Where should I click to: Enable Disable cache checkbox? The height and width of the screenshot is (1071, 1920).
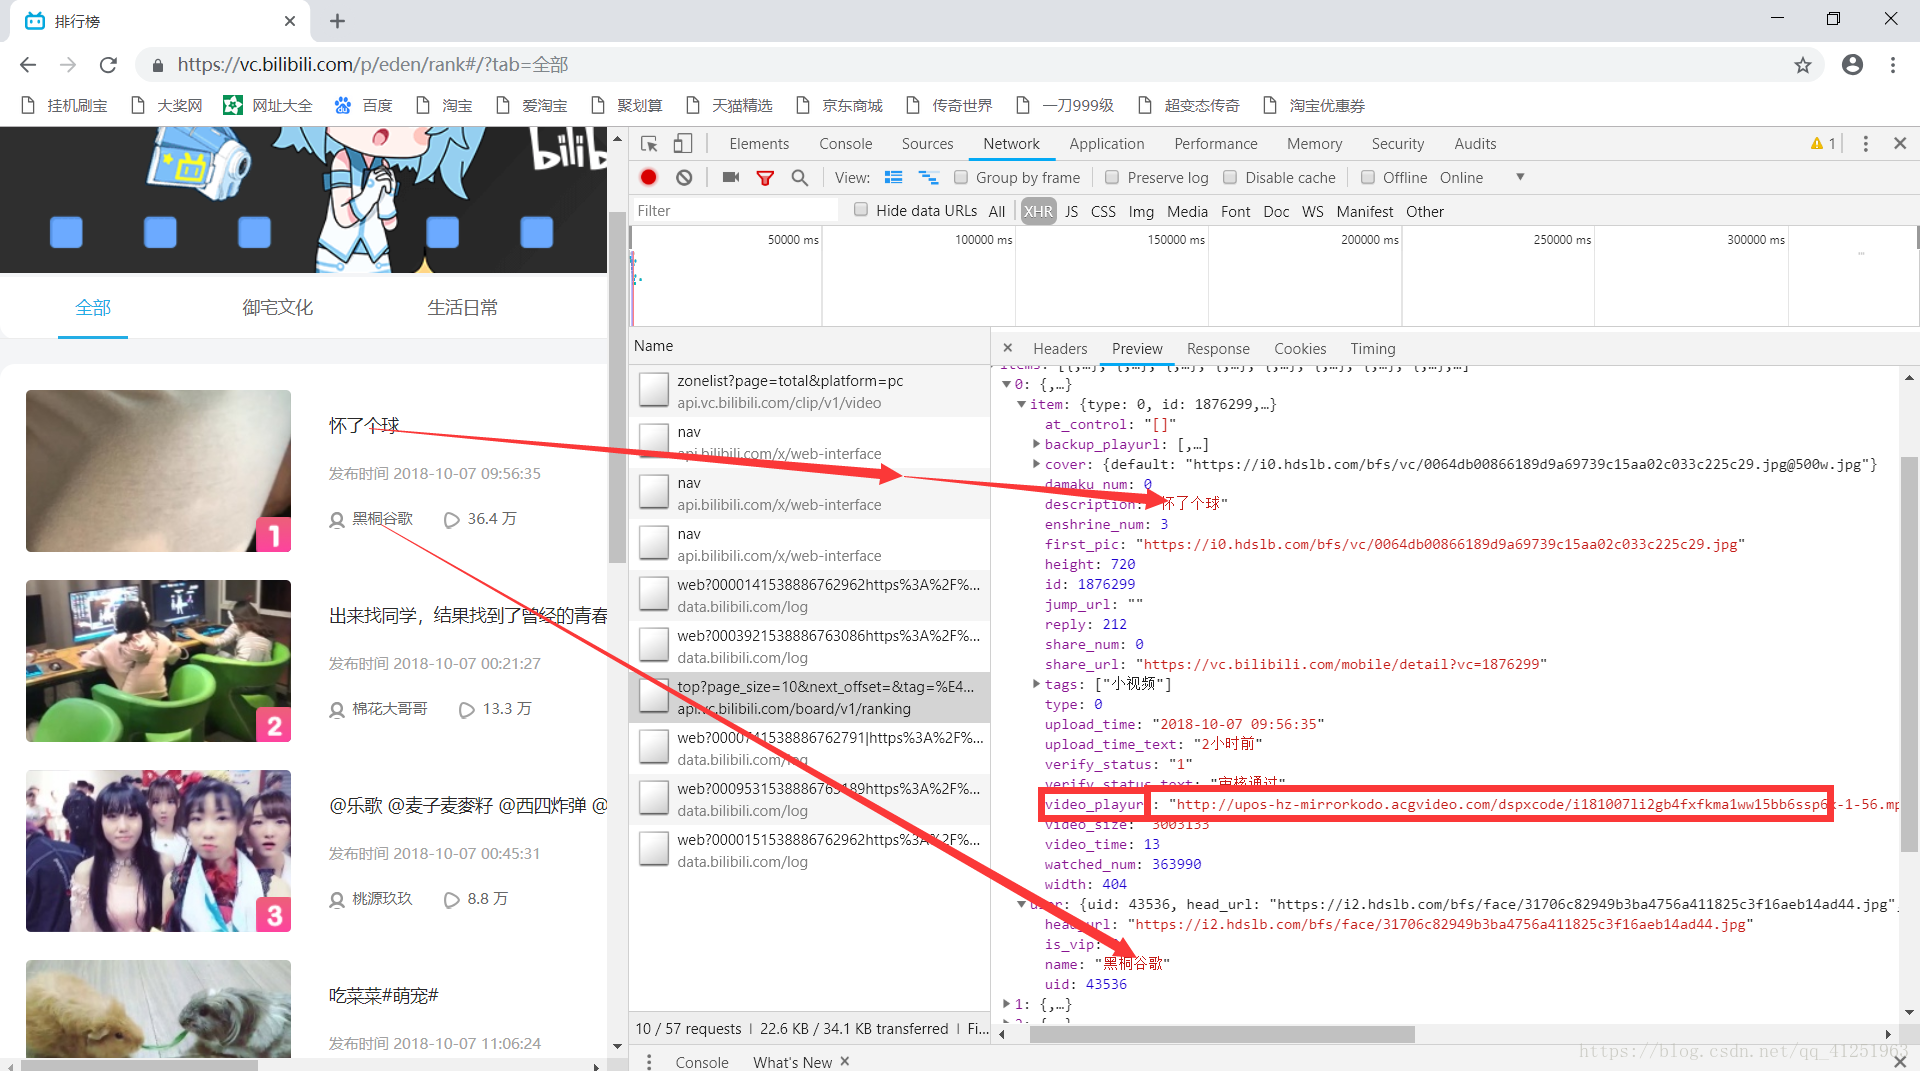click(1230, 177)
